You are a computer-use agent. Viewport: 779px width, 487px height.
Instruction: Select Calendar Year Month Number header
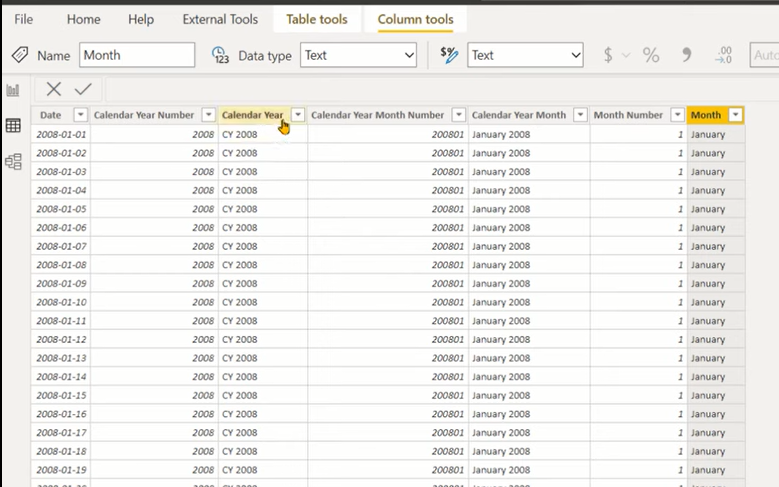378,115
